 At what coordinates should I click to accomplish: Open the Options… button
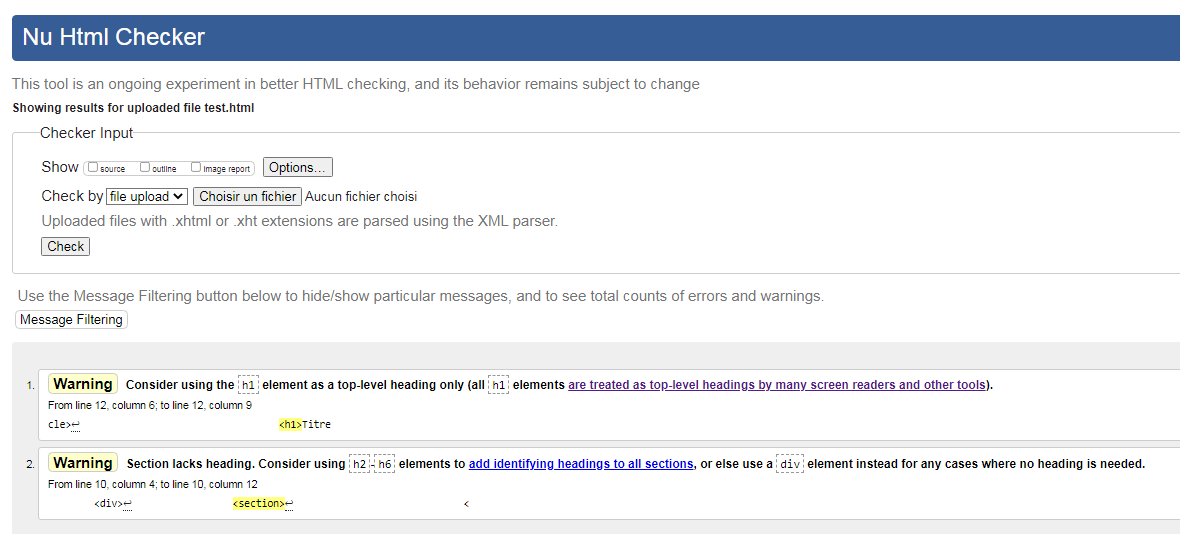point(297,167)
